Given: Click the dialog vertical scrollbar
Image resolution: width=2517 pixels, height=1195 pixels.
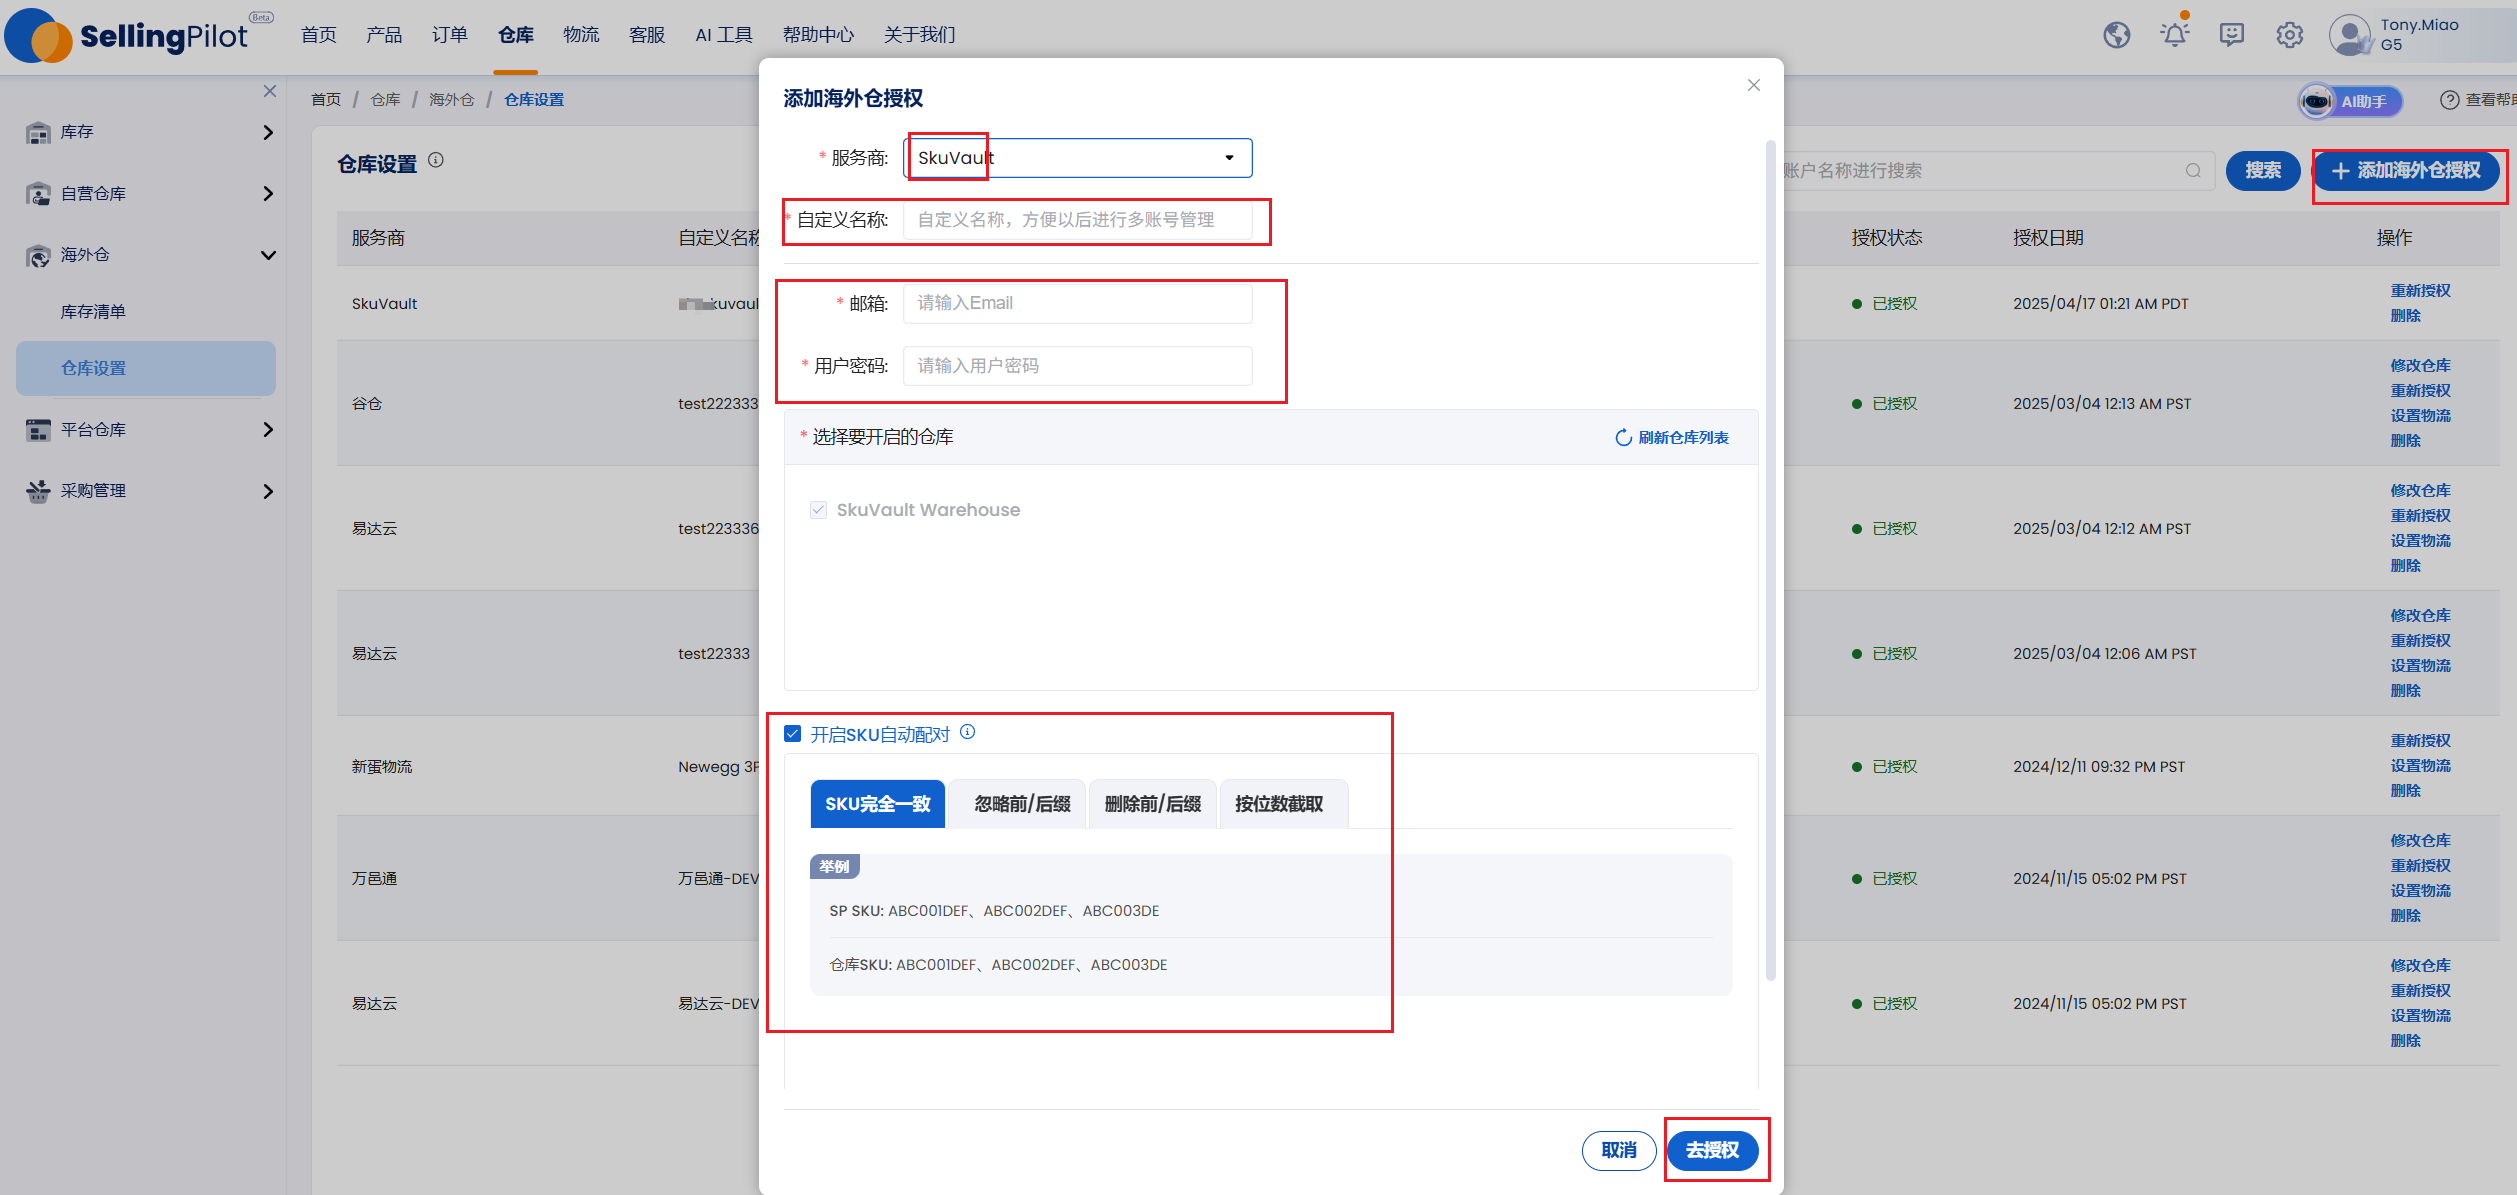Looking at the screenshot, I should (x=1770, y=560).
